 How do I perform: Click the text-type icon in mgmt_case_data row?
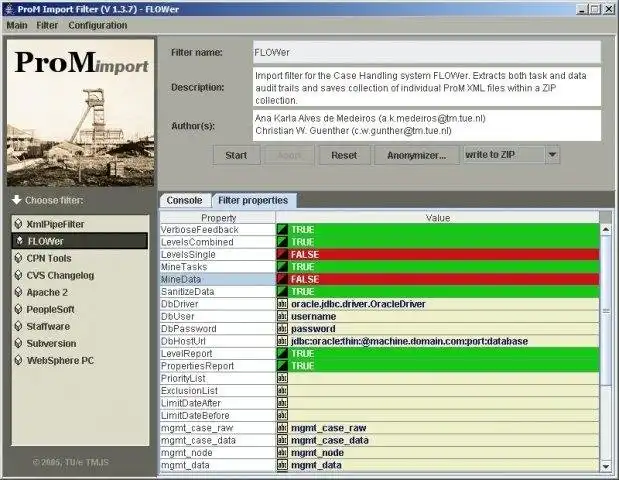pyautogui.click(x=282, y=440)
